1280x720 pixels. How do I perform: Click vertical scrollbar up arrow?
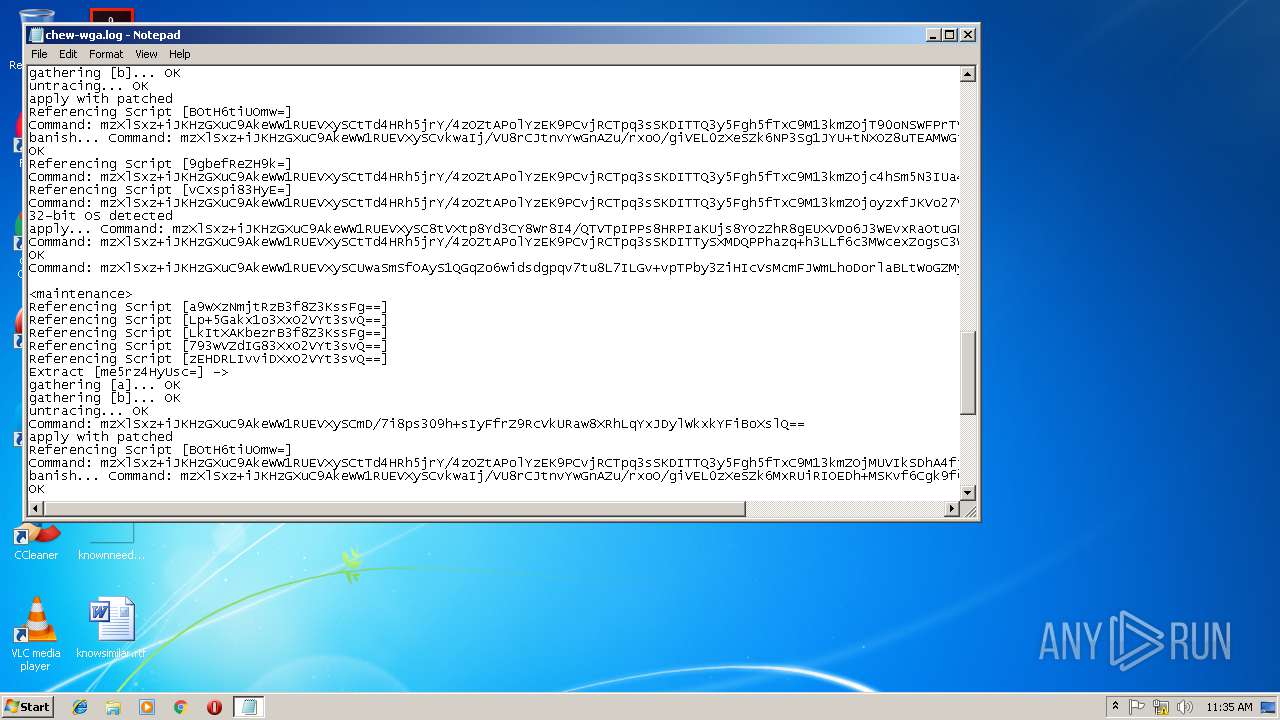click(967, 74)
